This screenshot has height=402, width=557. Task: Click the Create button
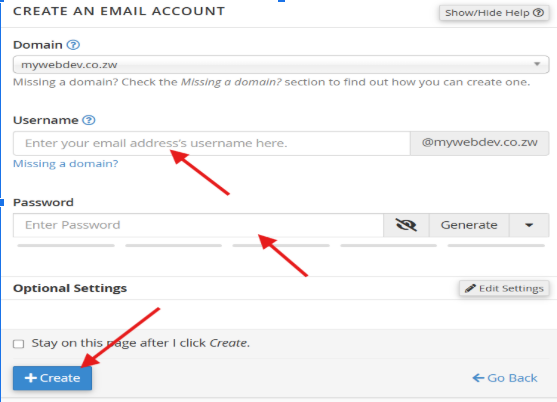coord(53,378)
